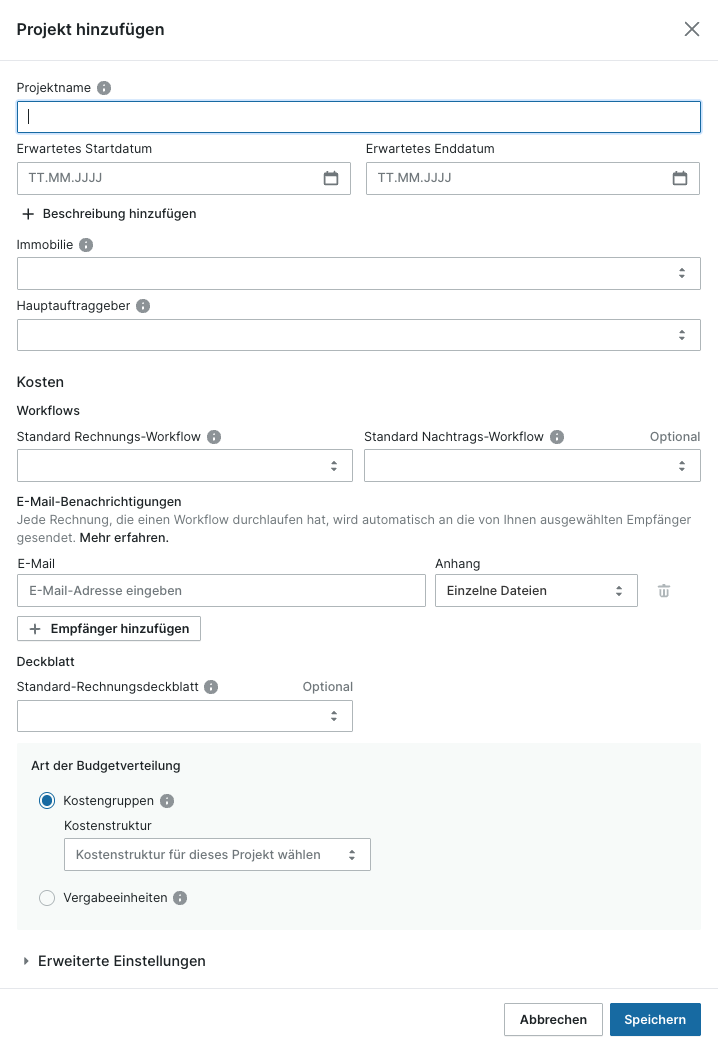The width and height of the screenshot is (718, 1049).
Task: Click the info icon beside Hauptauftraggeber
Action: point(143,306)
